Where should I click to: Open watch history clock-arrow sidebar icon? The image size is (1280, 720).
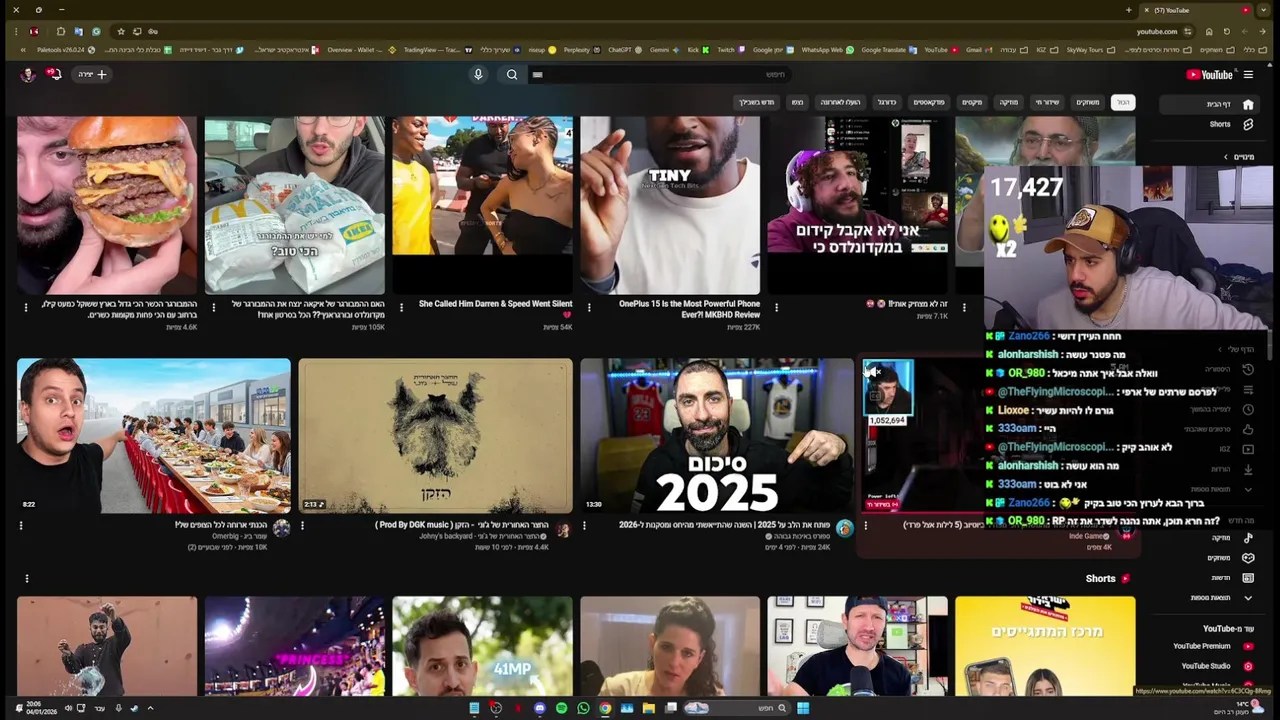click(1248, 369)
